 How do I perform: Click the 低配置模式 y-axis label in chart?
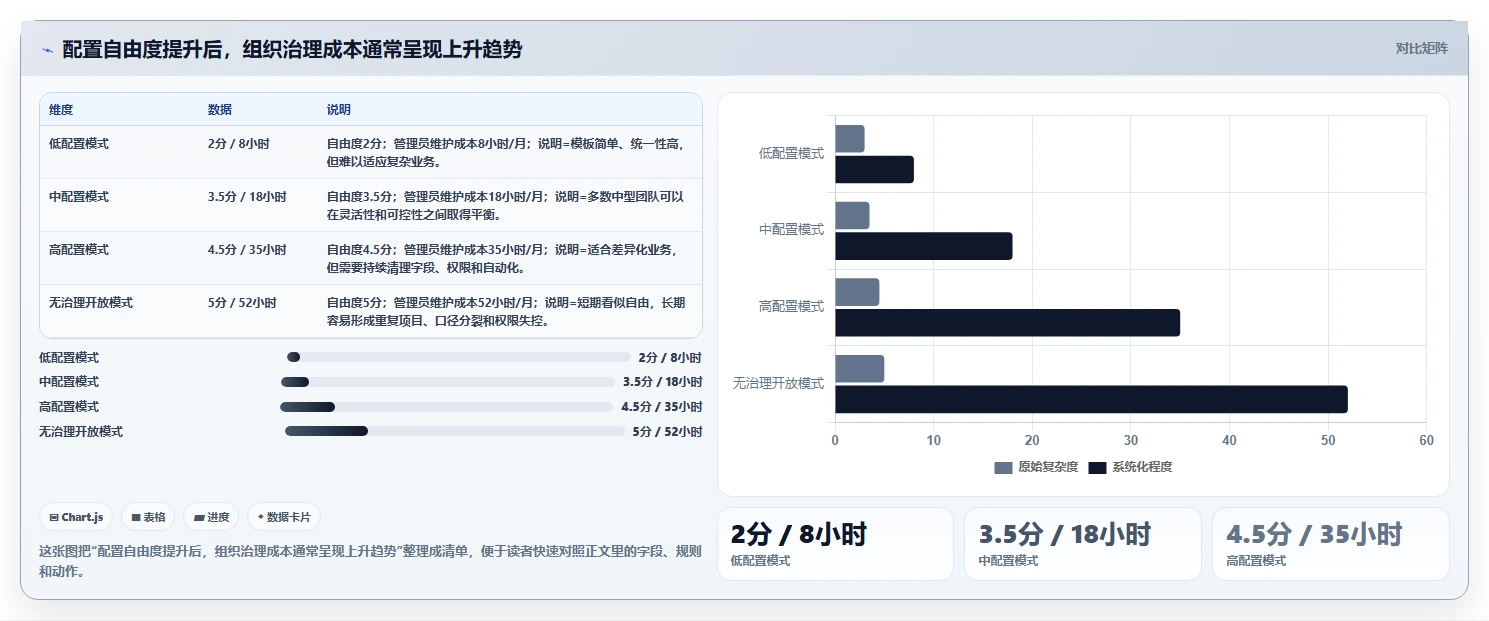coord(791,153)
